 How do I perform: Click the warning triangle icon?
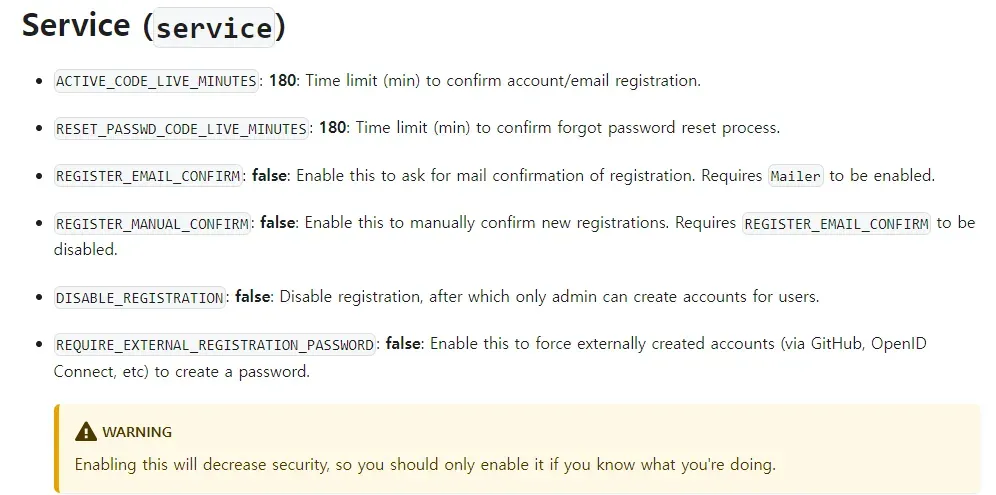point(86,432)
